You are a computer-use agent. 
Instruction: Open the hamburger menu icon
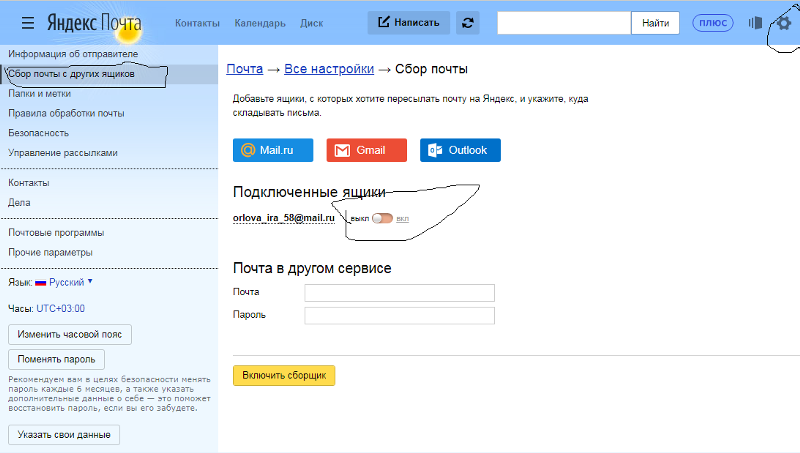(28, 23)
